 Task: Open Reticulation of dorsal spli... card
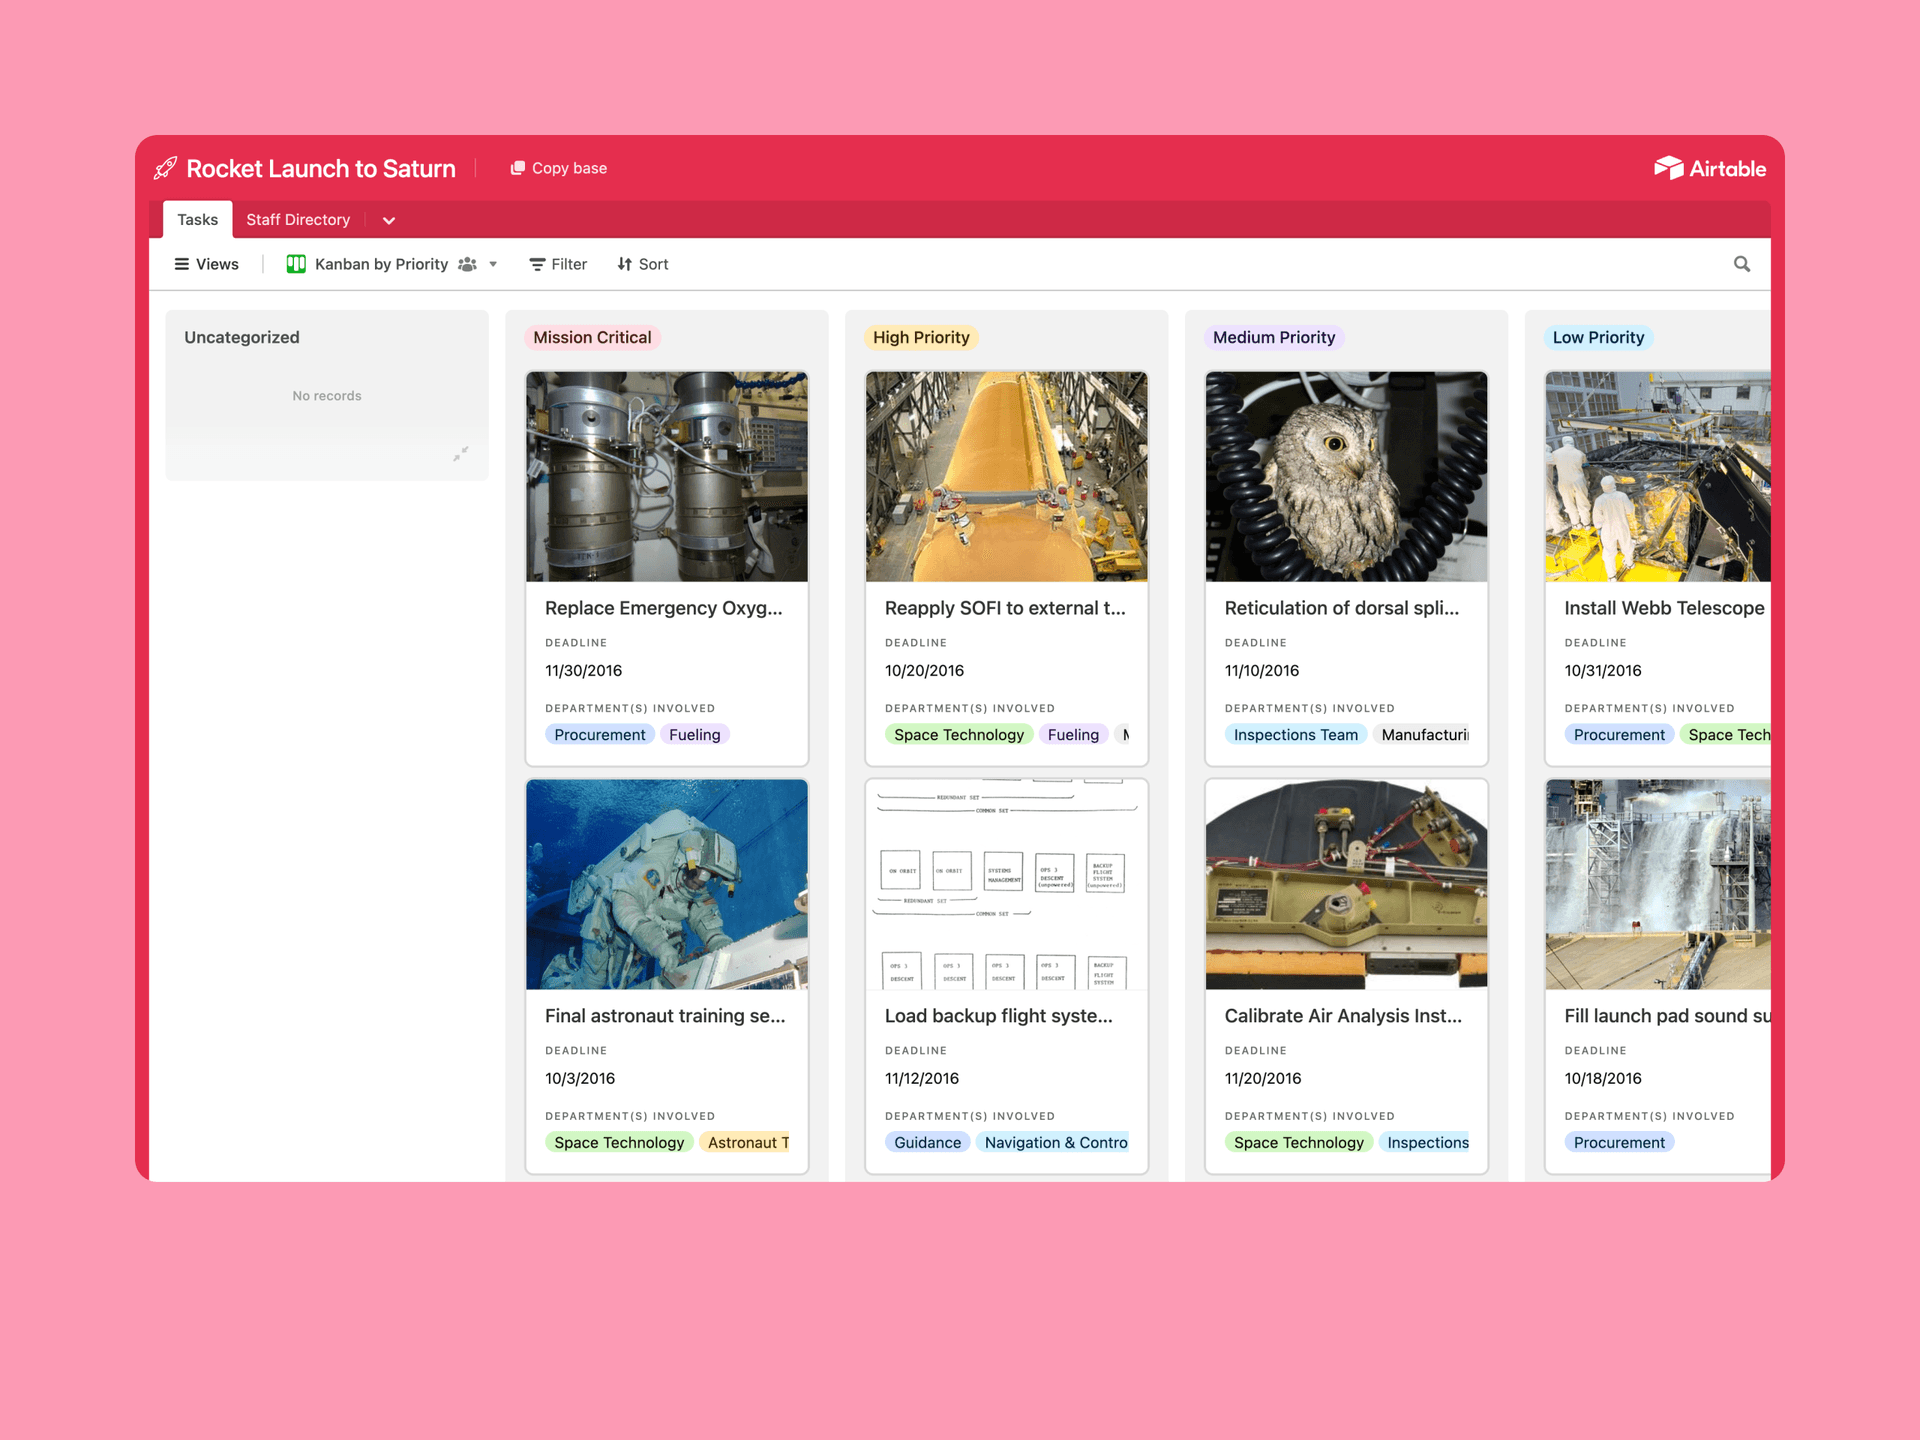1342,608
